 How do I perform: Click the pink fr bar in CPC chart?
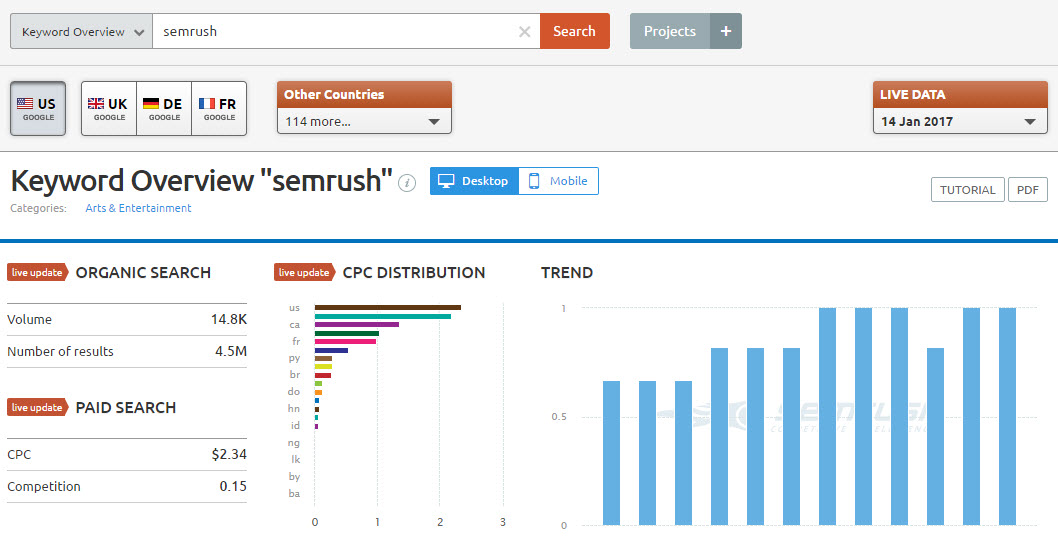tap(345, 342)
